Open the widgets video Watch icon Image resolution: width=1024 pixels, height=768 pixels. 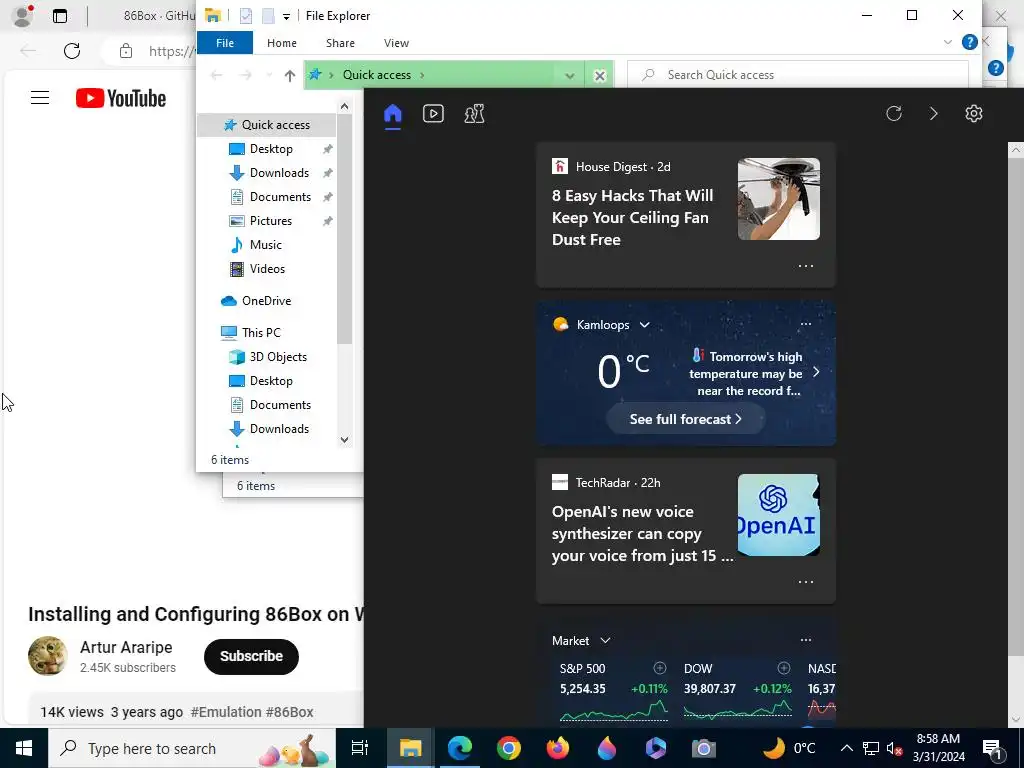point(433,114)
